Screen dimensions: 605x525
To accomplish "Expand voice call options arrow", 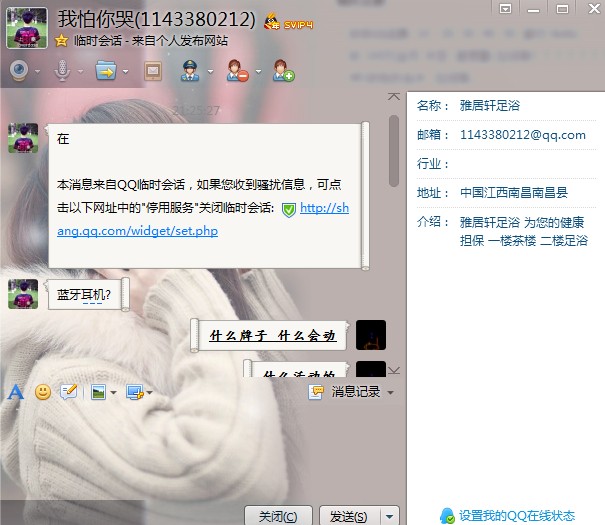I will tap(80, 71).
